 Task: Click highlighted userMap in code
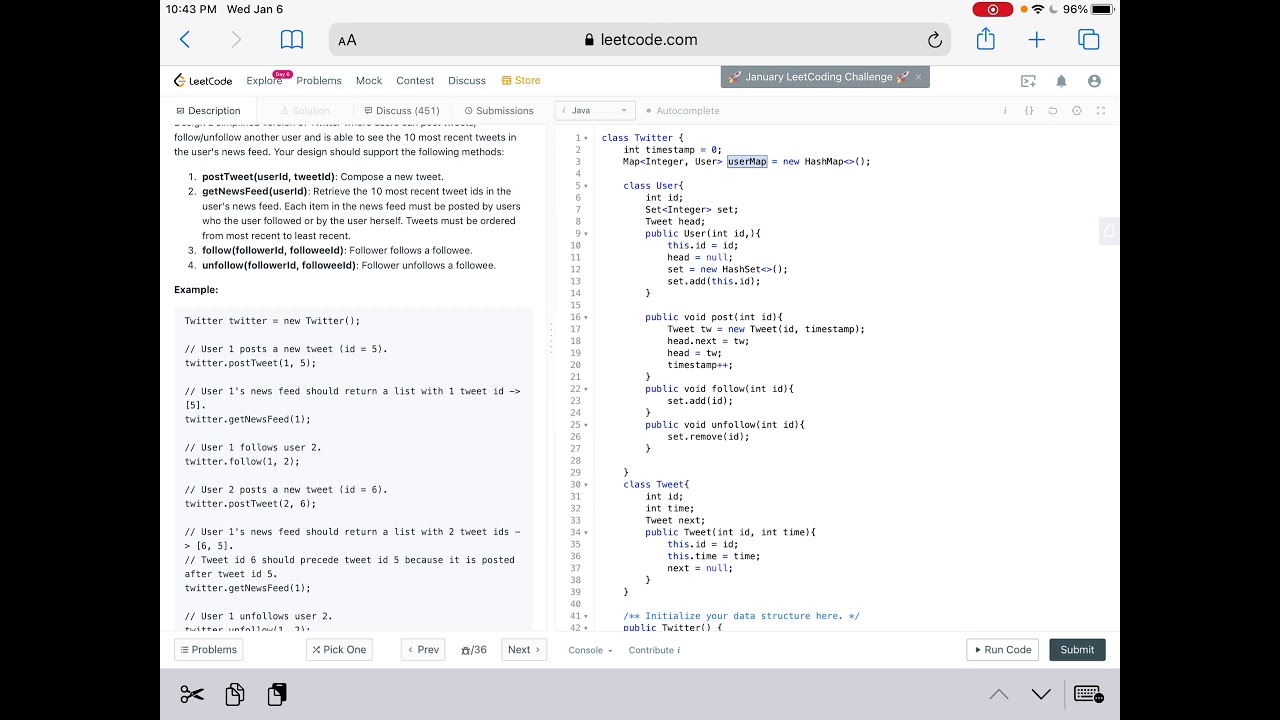747,162
